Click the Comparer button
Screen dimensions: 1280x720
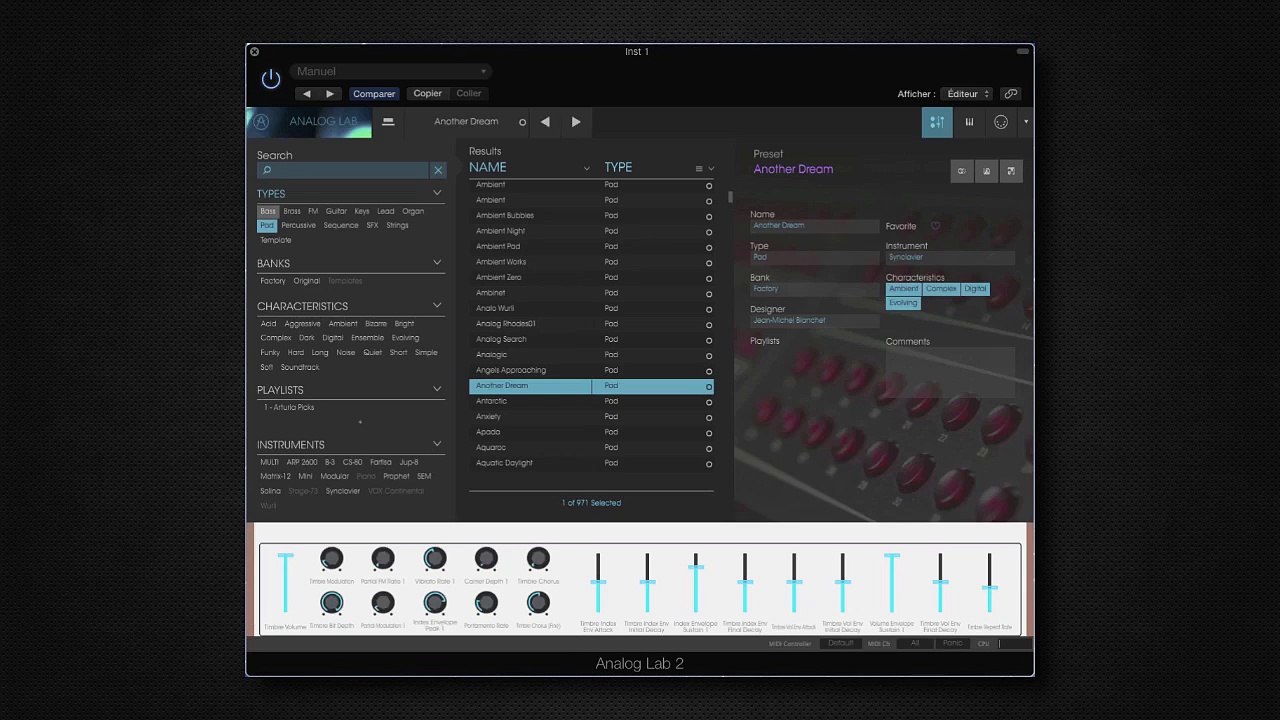tap(374, 94)
